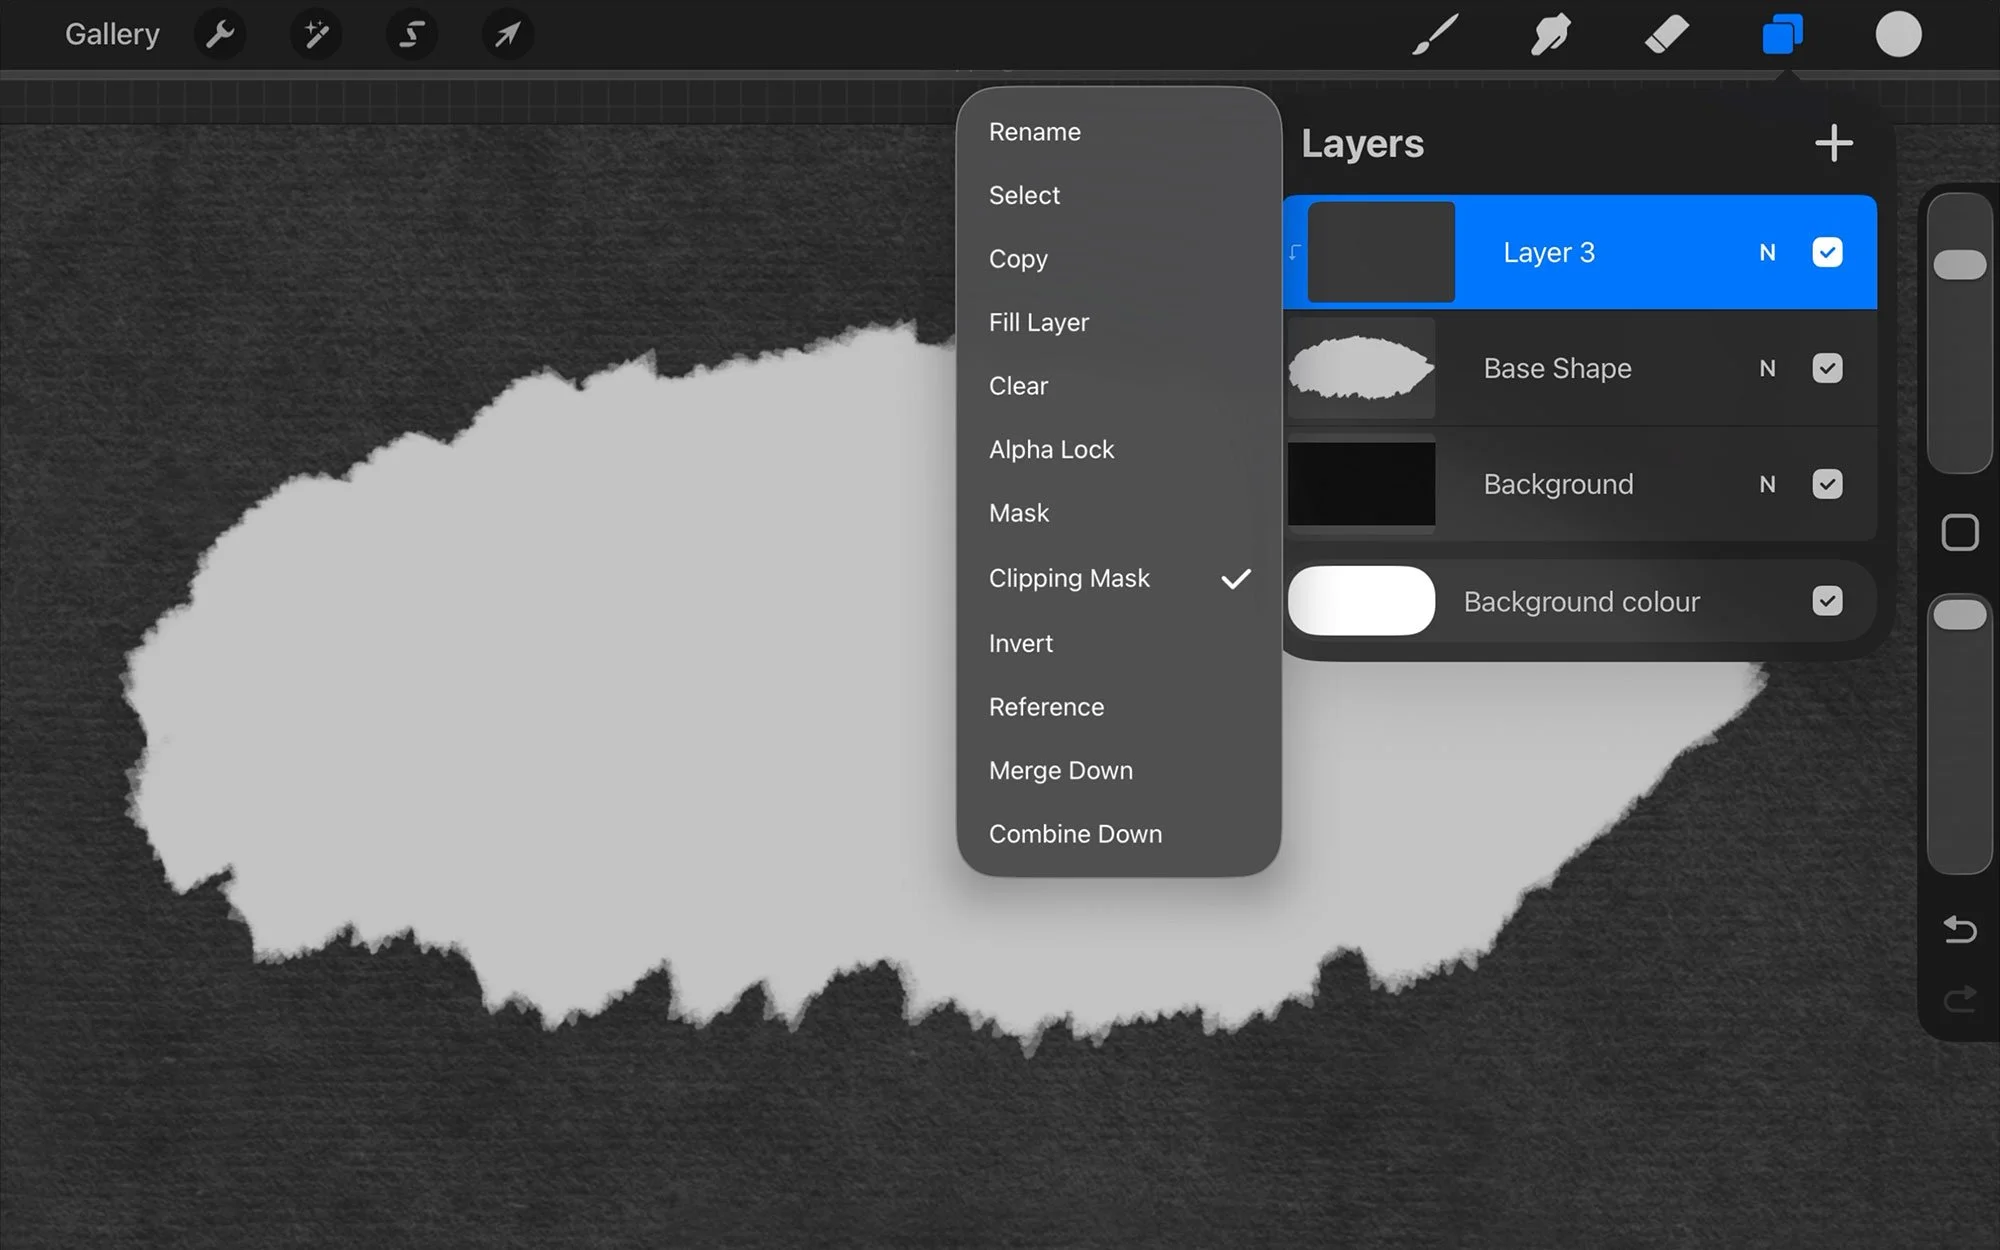Select the Brush tool
Viewport: 2000px width, 1250px height.
coord(1435,35)
